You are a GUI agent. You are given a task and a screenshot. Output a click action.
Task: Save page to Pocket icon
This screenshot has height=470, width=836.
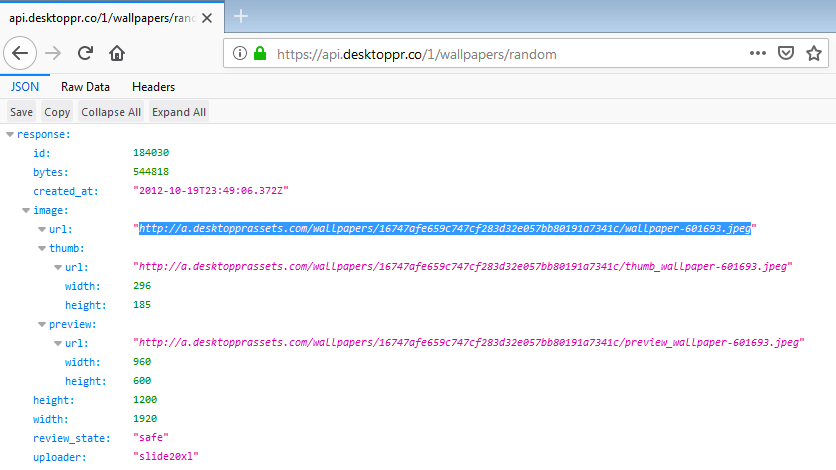786,53
